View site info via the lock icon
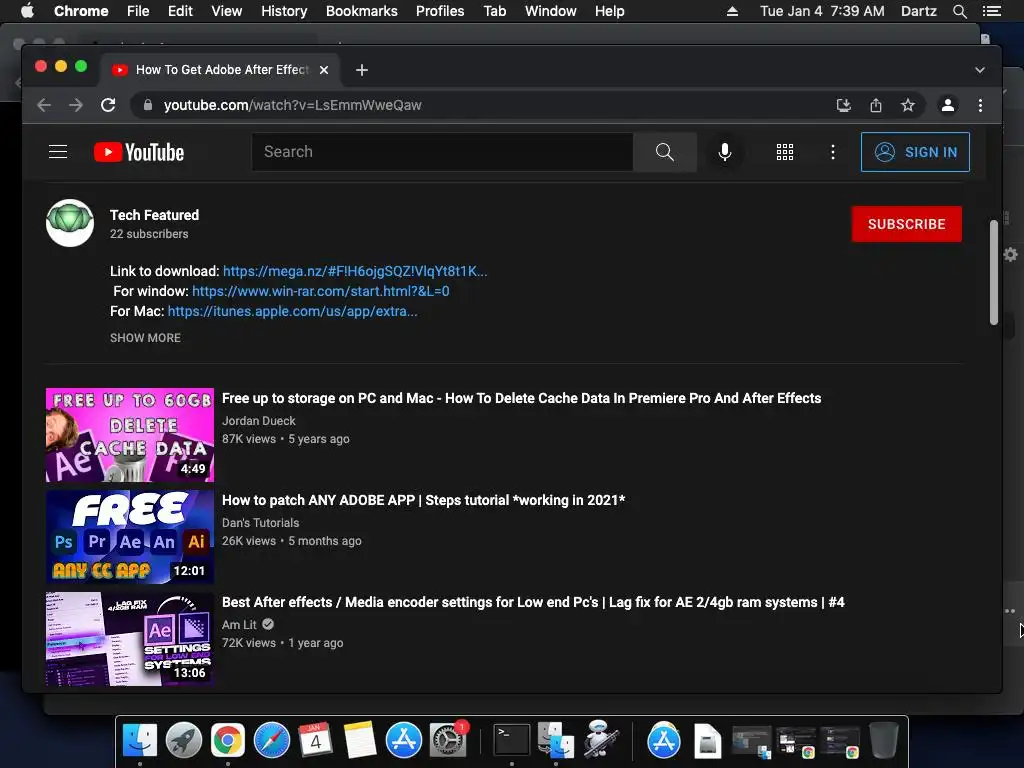1024x768 pixels. click(148, 104)
